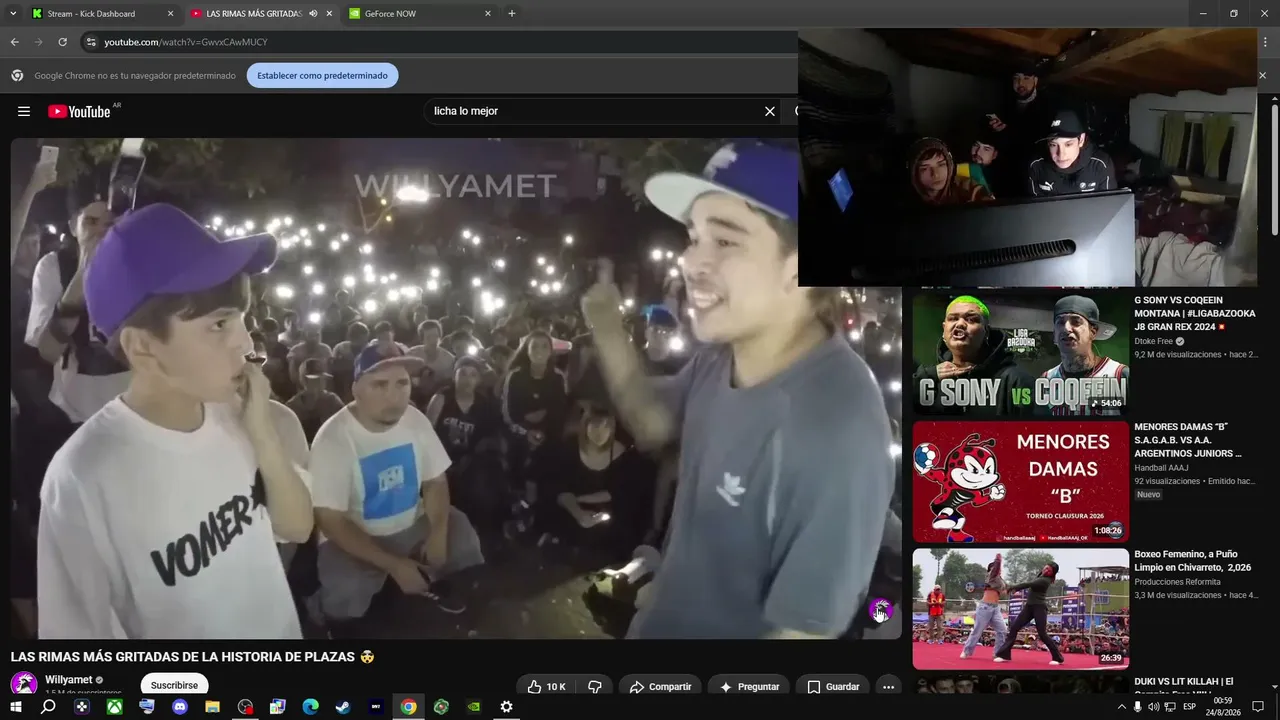Mute the audio icon on YouTube tab
Image resolution: width=1280 pixels, height=720 pixels.
[x=313, y=14]
